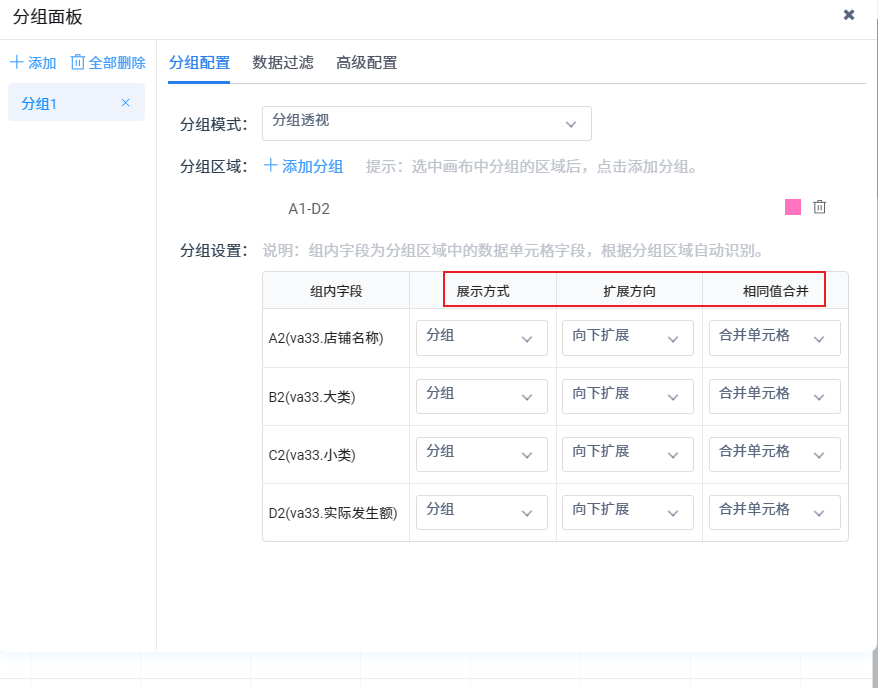
Task: Expand 展示方式 dropdown for D2 实际发生额 row
Action: (481, 512)
